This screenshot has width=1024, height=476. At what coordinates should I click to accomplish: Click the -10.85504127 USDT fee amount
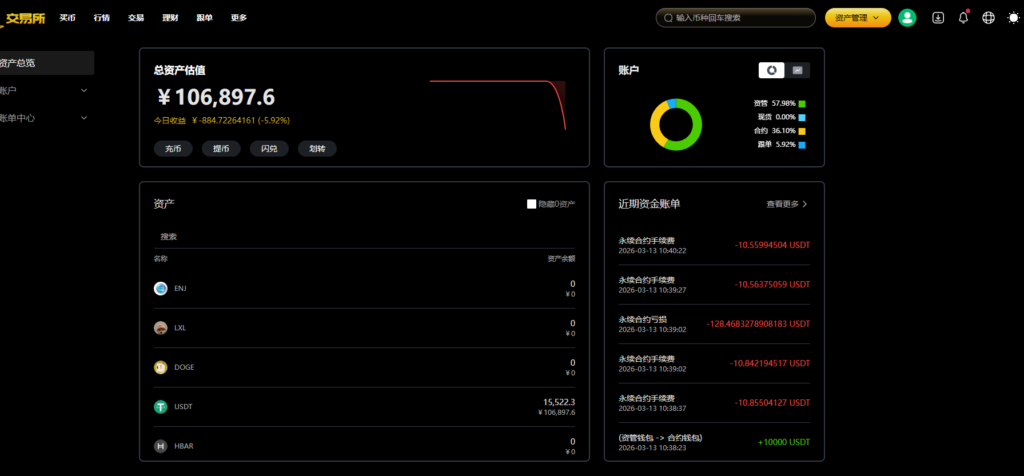point(773,403)
